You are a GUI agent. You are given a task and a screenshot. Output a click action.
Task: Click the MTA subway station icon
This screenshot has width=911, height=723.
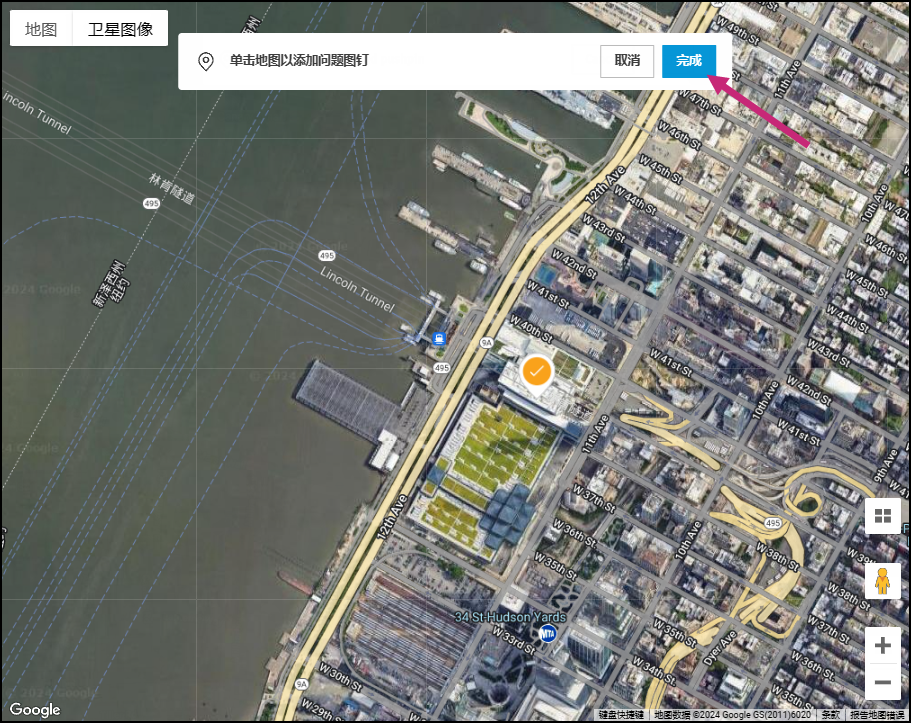547,633
